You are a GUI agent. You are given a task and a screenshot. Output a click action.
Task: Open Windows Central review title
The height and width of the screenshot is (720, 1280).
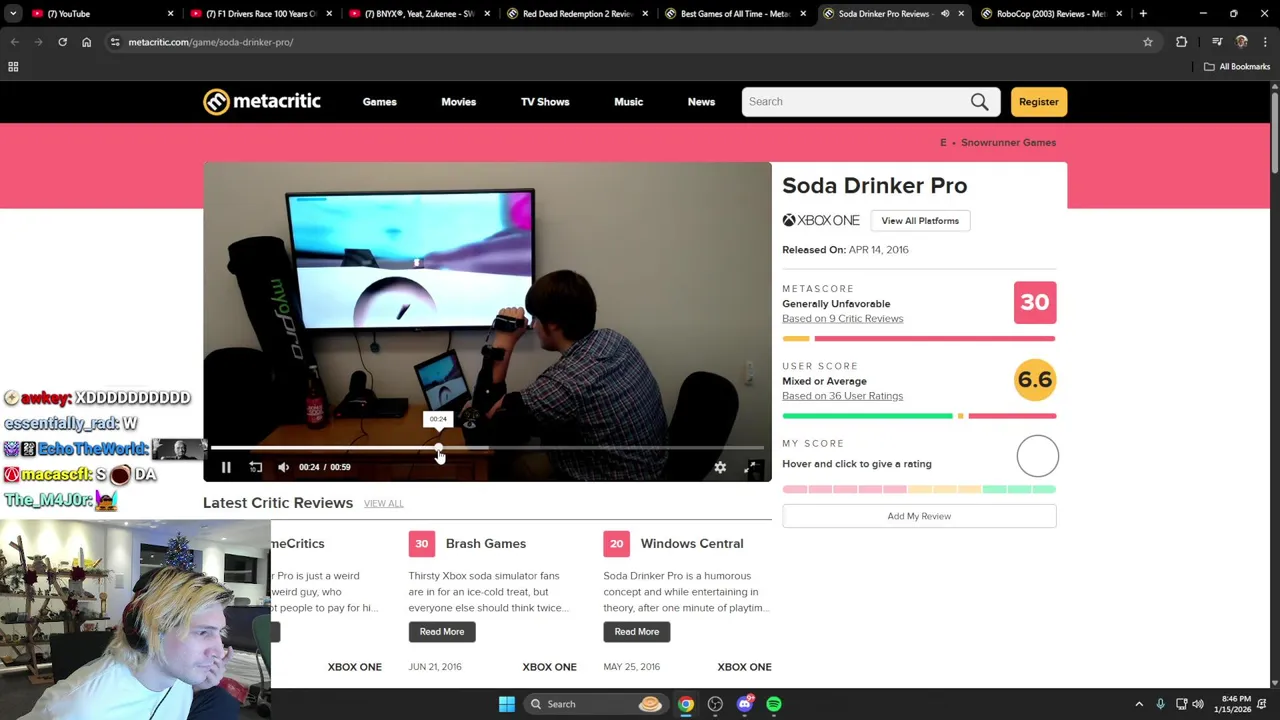pyautogui.click(x=692, y=544)
